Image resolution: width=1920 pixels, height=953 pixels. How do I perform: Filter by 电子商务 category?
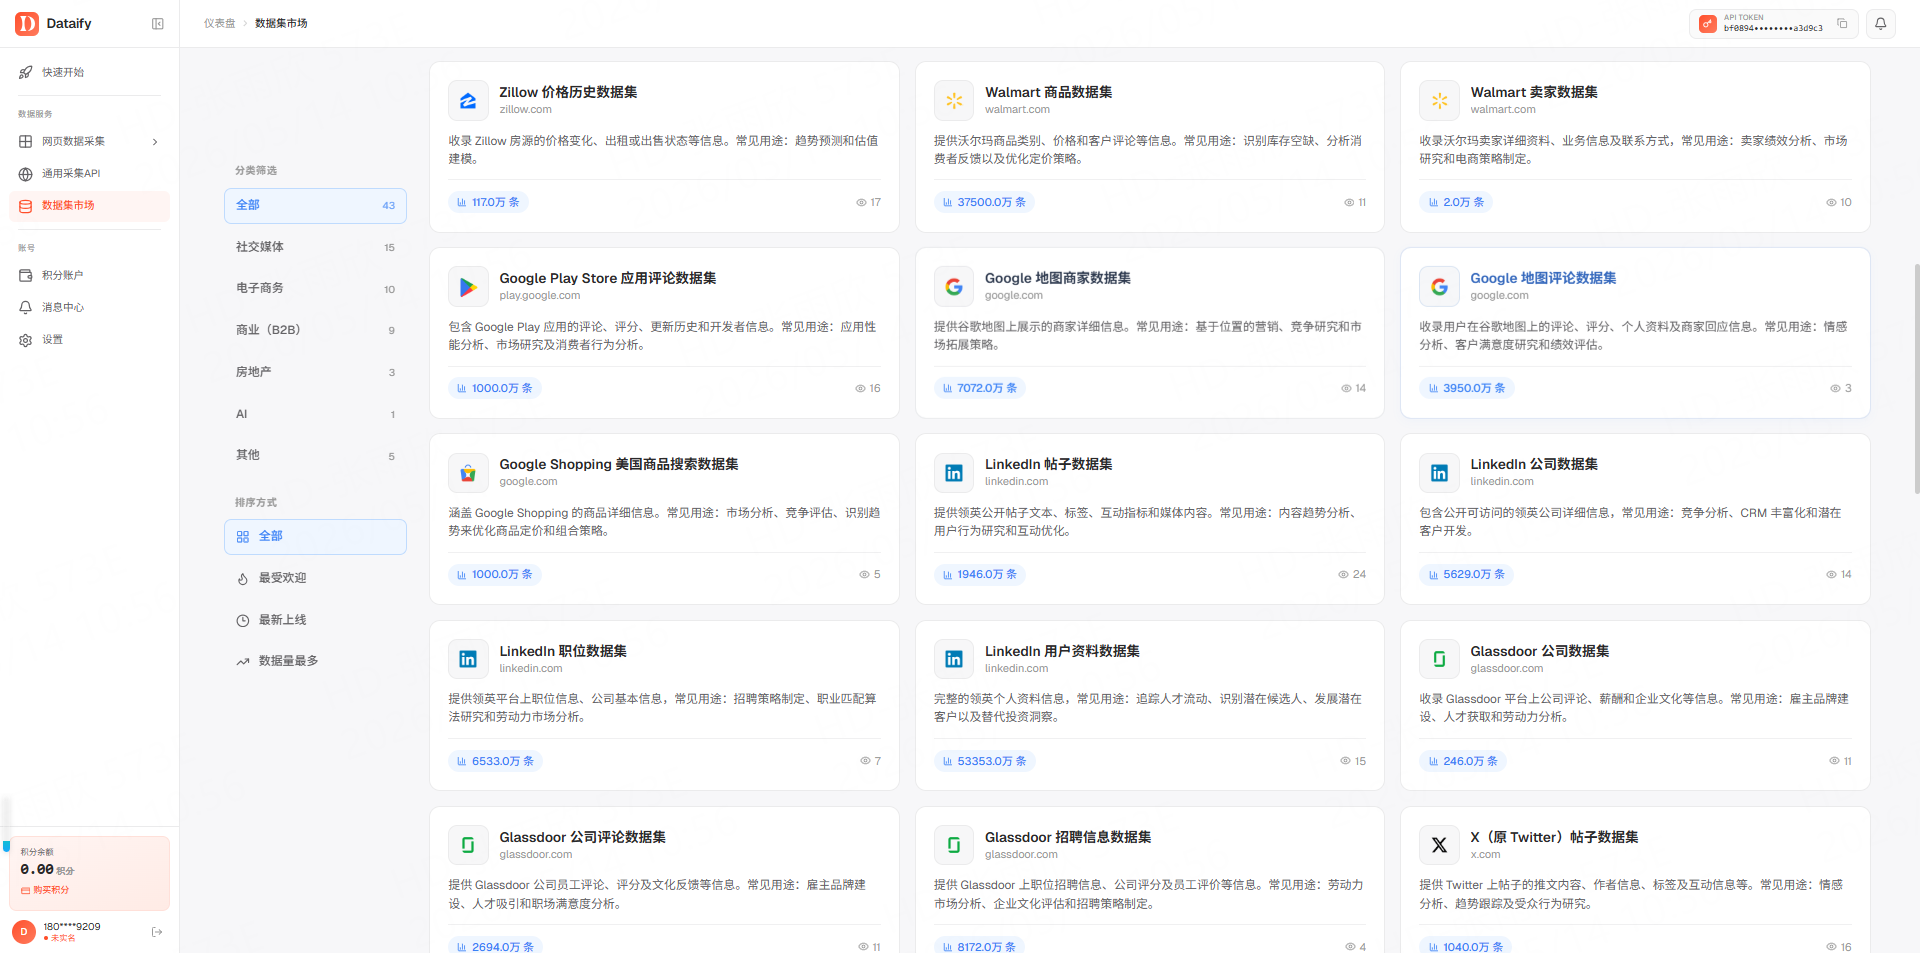click(315, 288)
